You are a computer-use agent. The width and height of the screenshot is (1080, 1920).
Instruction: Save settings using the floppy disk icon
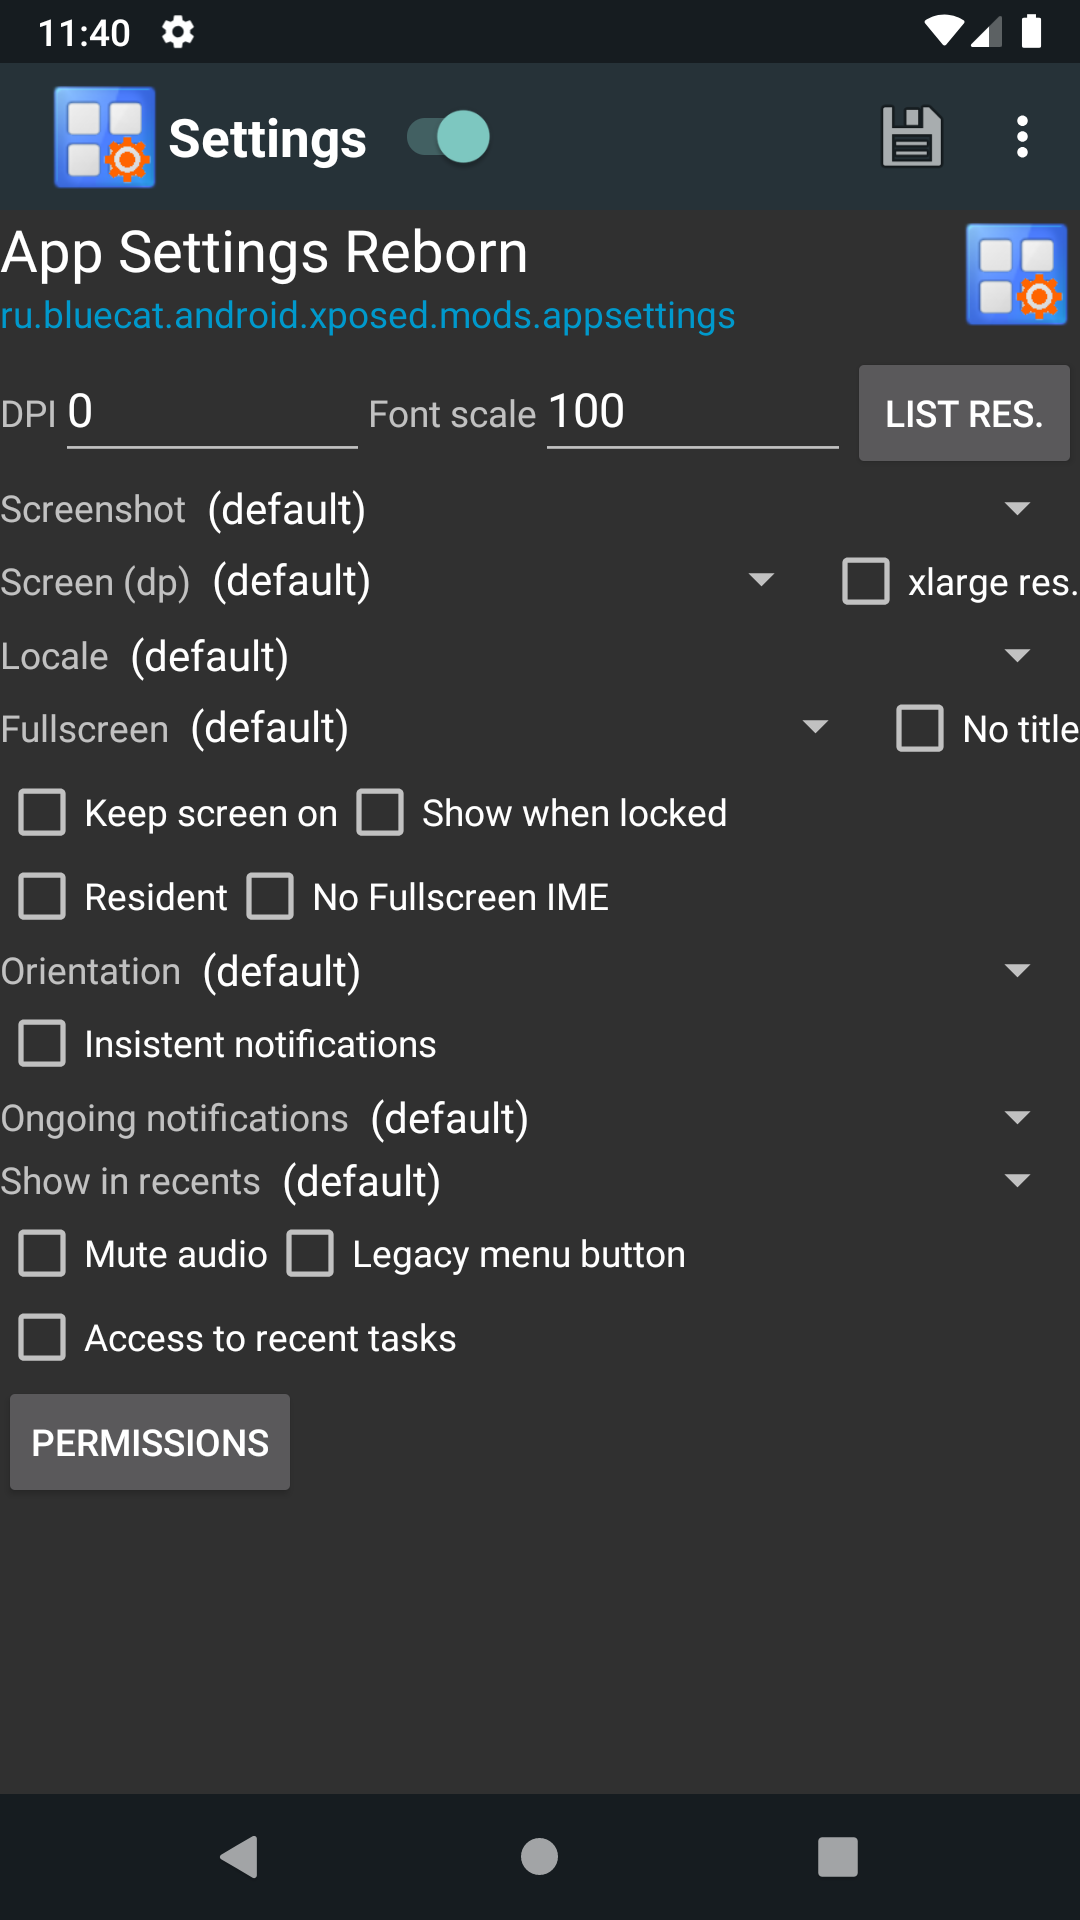[911, 137]
